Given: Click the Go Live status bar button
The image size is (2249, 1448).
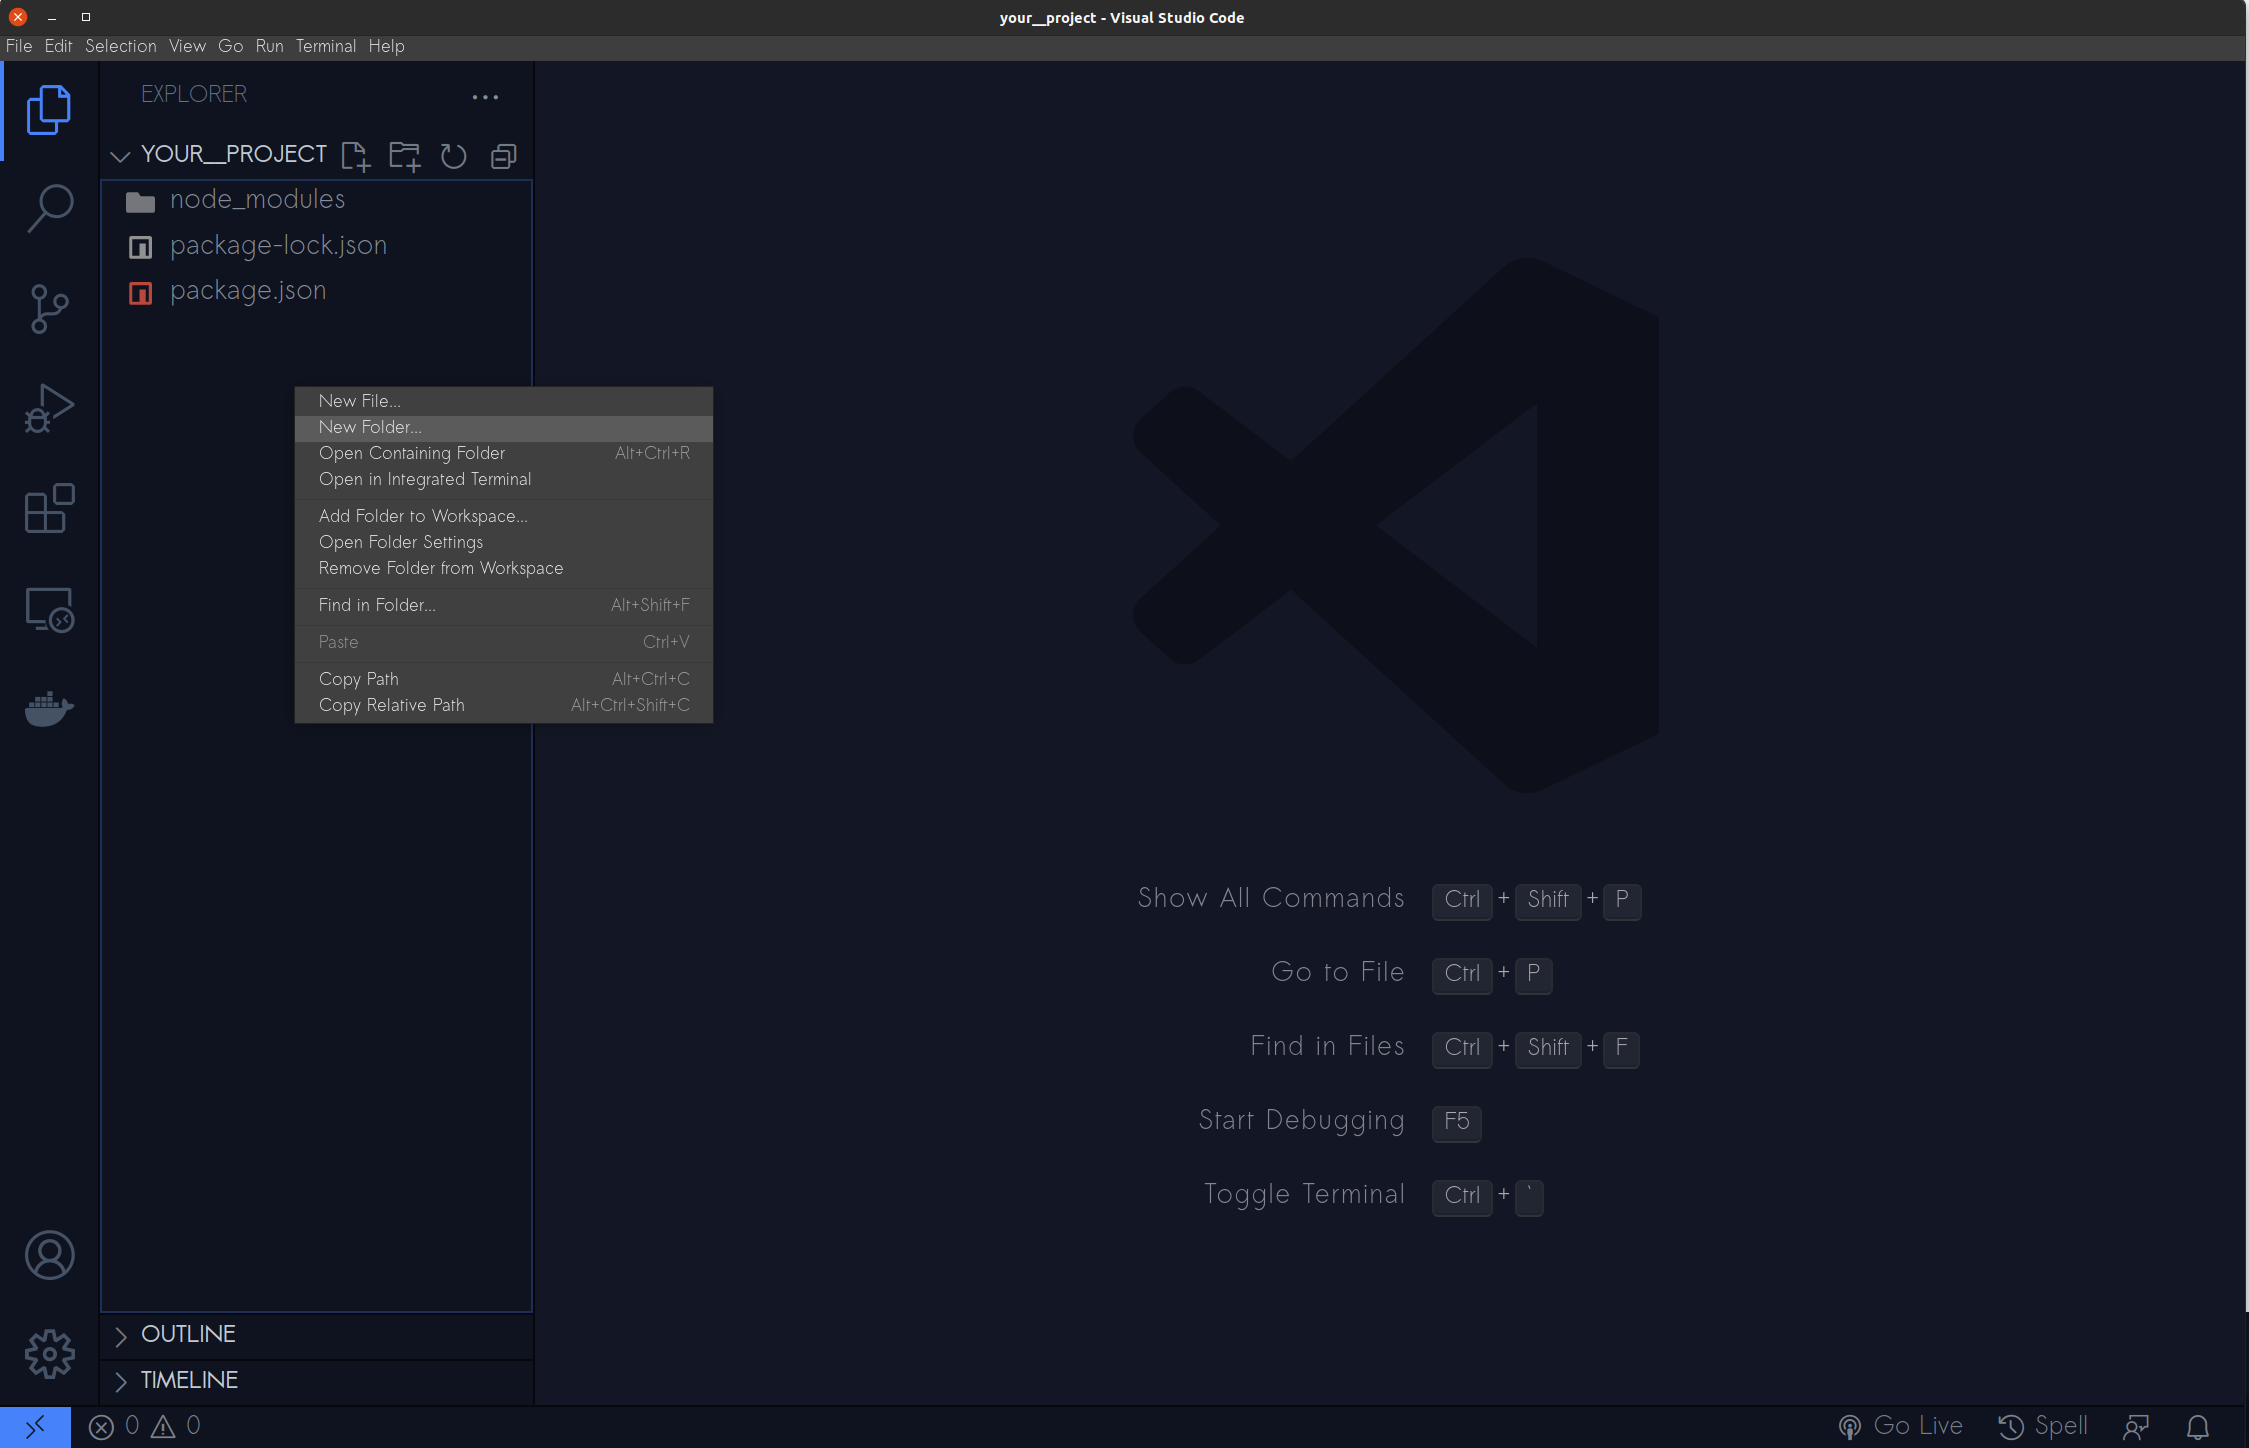Looking at the screenshot, I should point(1900,1426).
